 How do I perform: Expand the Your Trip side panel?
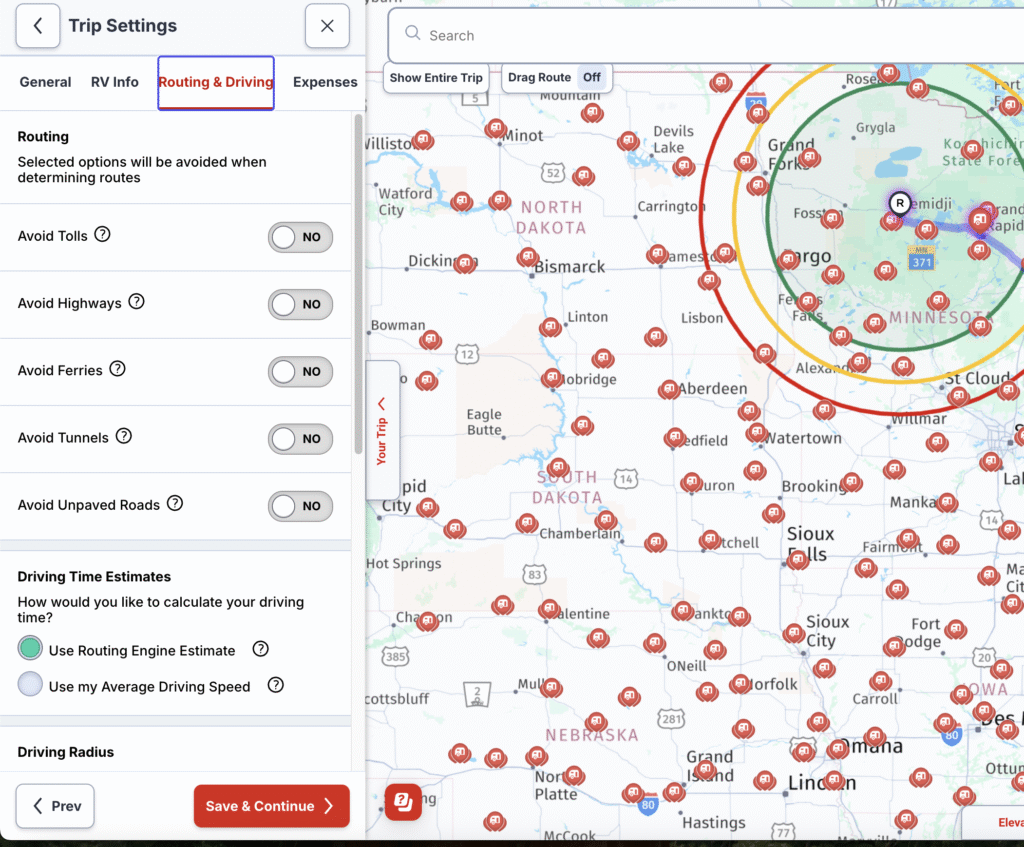click(x=382, y=430)
